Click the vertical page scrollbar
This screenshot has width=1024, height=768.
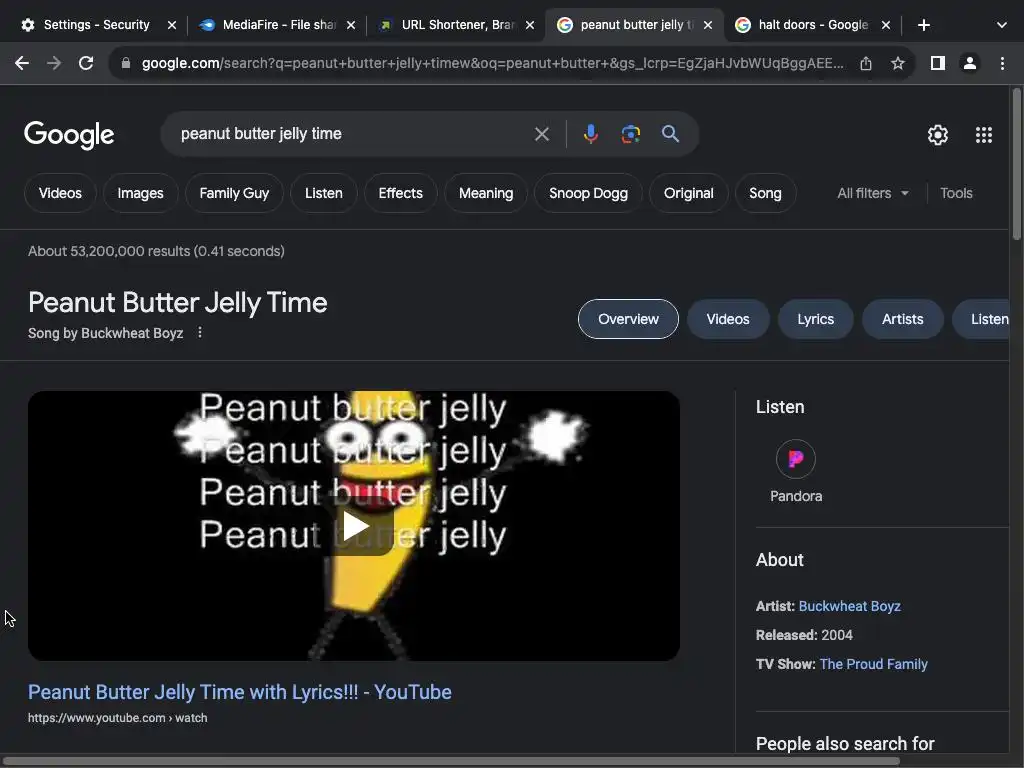[x=1017, y=165]
